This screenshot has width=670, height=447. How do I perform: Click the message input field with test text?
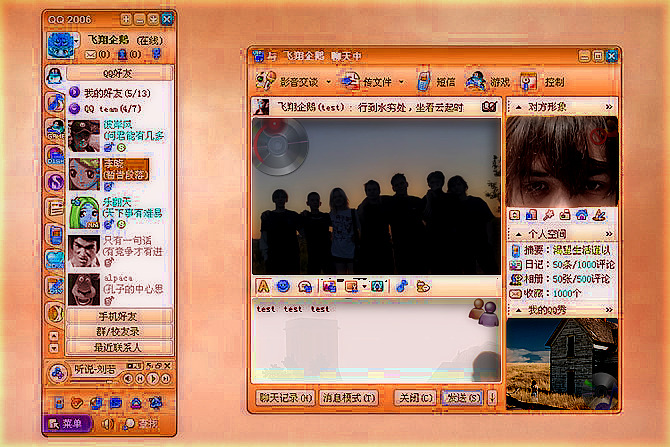click(x=376, y=340)
